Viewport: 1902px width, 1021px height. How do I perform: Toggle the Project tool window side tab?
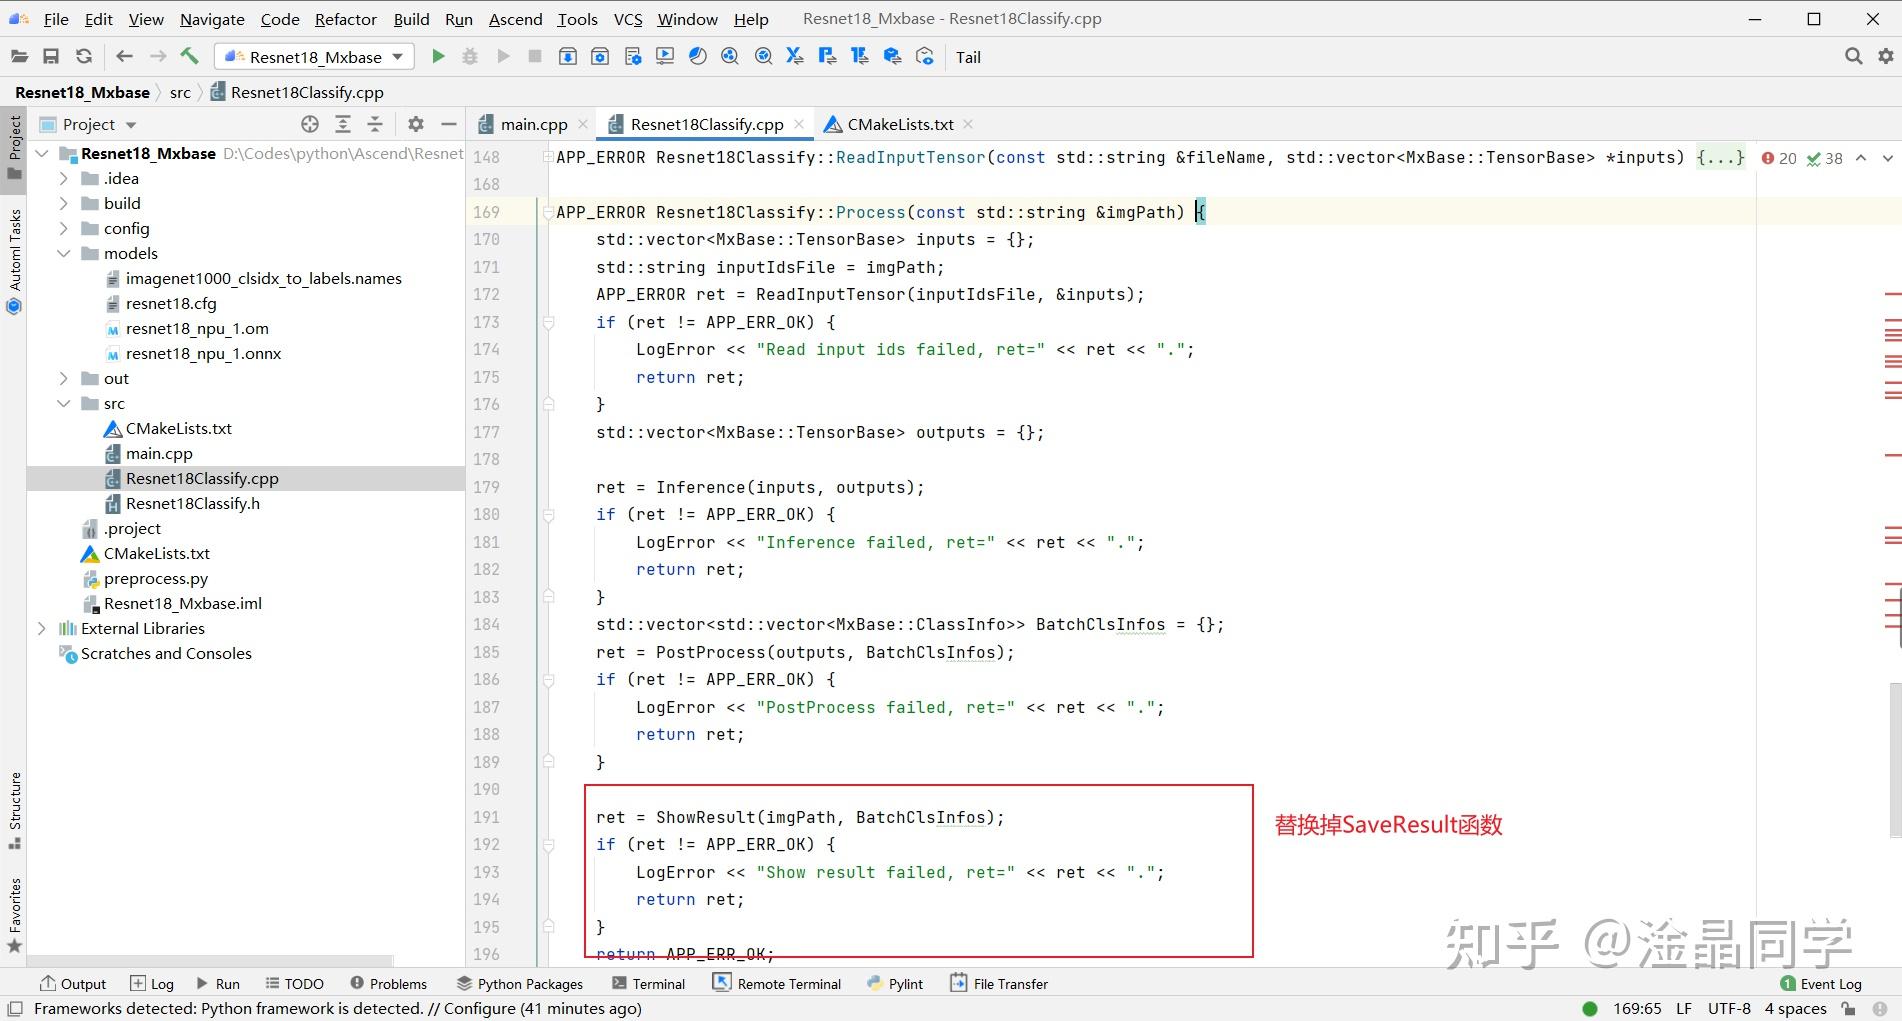[14, 147]
